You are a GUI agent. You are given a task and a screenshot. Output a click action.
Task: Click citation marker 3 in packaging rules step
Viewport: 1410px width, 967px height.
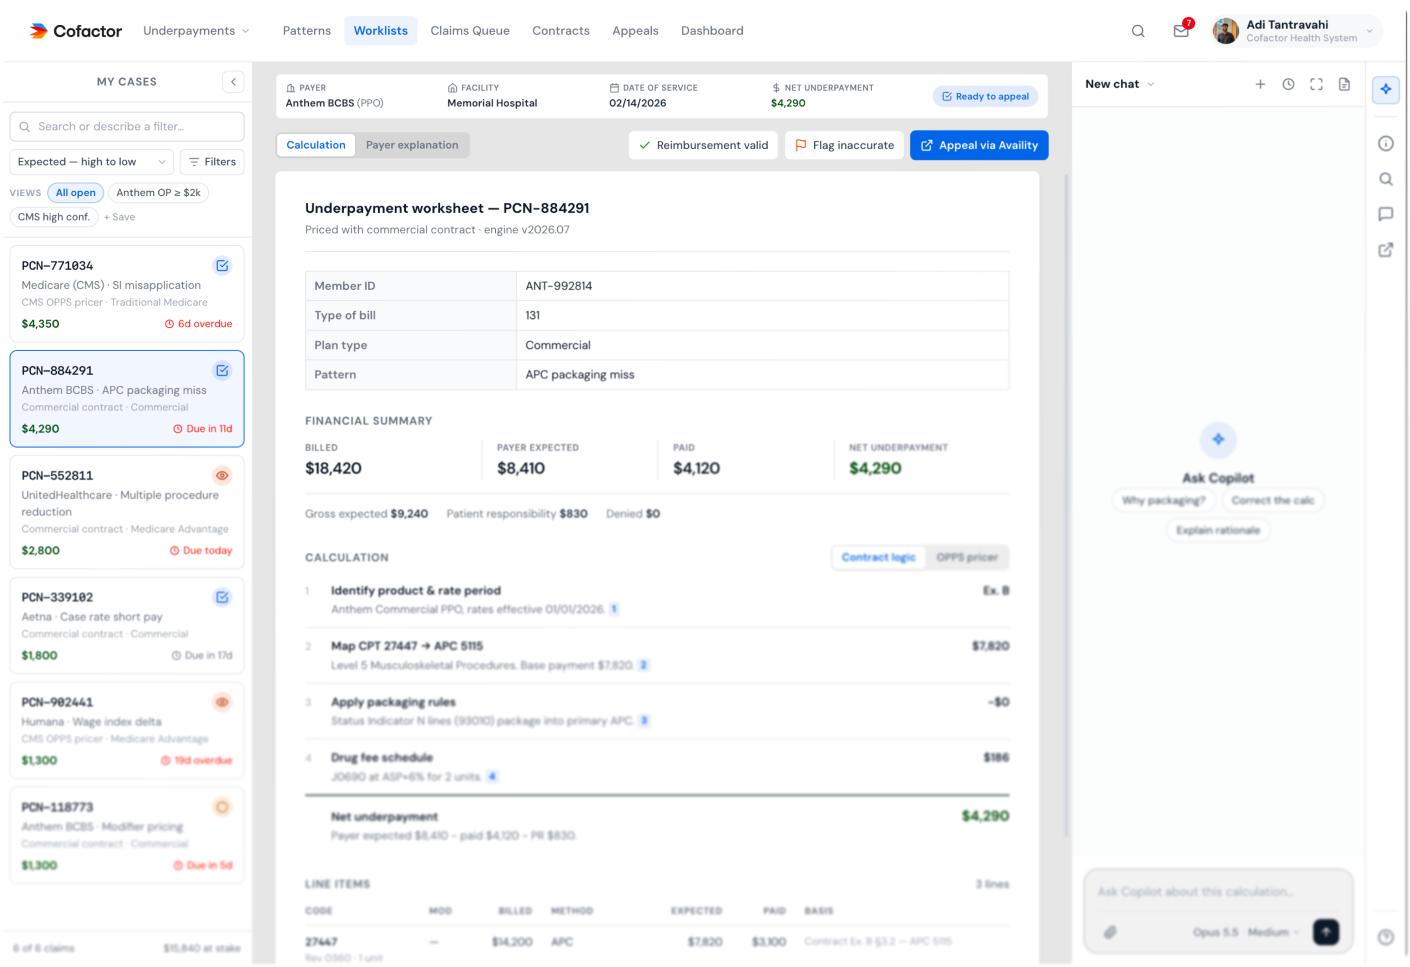[x=644, y=720]
